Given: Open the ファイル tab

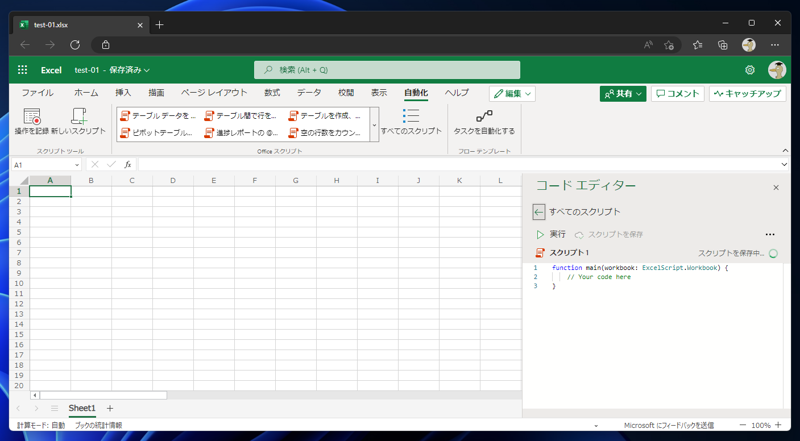Looking at the screenshot, I should point(37,93).
